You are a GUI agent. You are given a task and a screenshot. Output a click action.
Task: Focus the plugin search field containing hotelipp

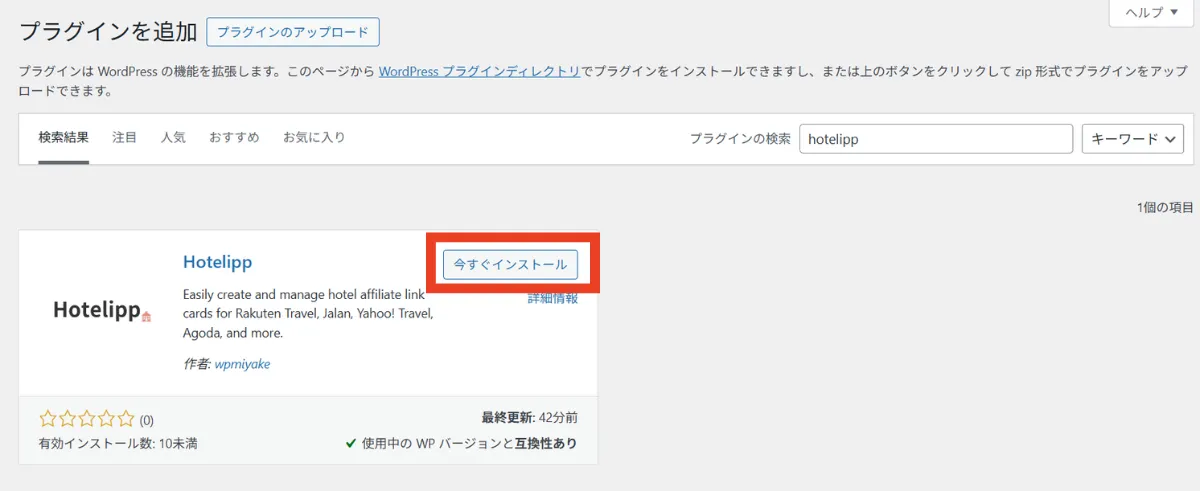coord(936,139)
